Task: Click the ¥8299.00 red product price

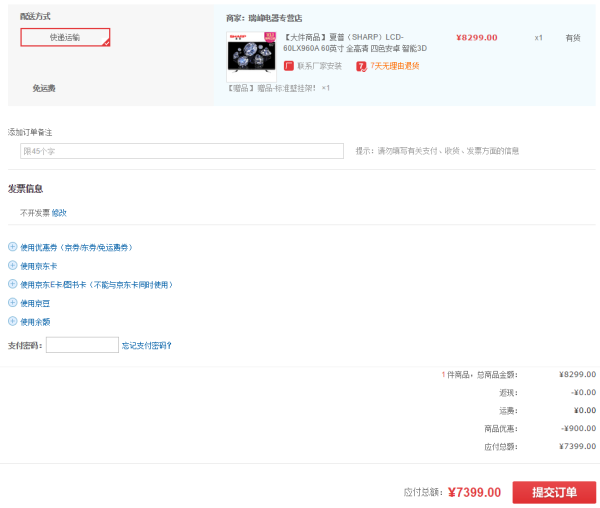Action: pyautogui.click(x=477, y=37)
